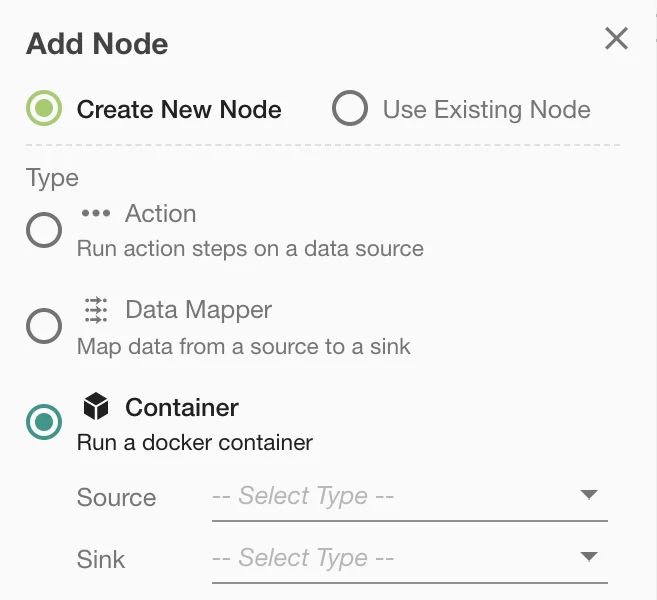Click "Run a docker container" description
The width and height of the screenshot is (657, 600).
195,442
